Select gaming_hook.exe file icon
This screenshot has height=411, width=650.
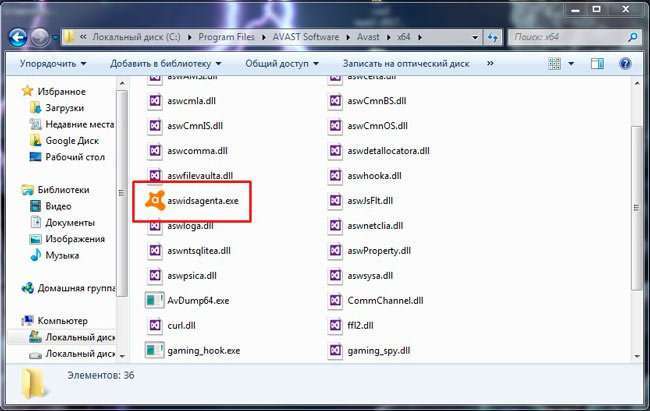pyautogui.click(x=155, y=350)
